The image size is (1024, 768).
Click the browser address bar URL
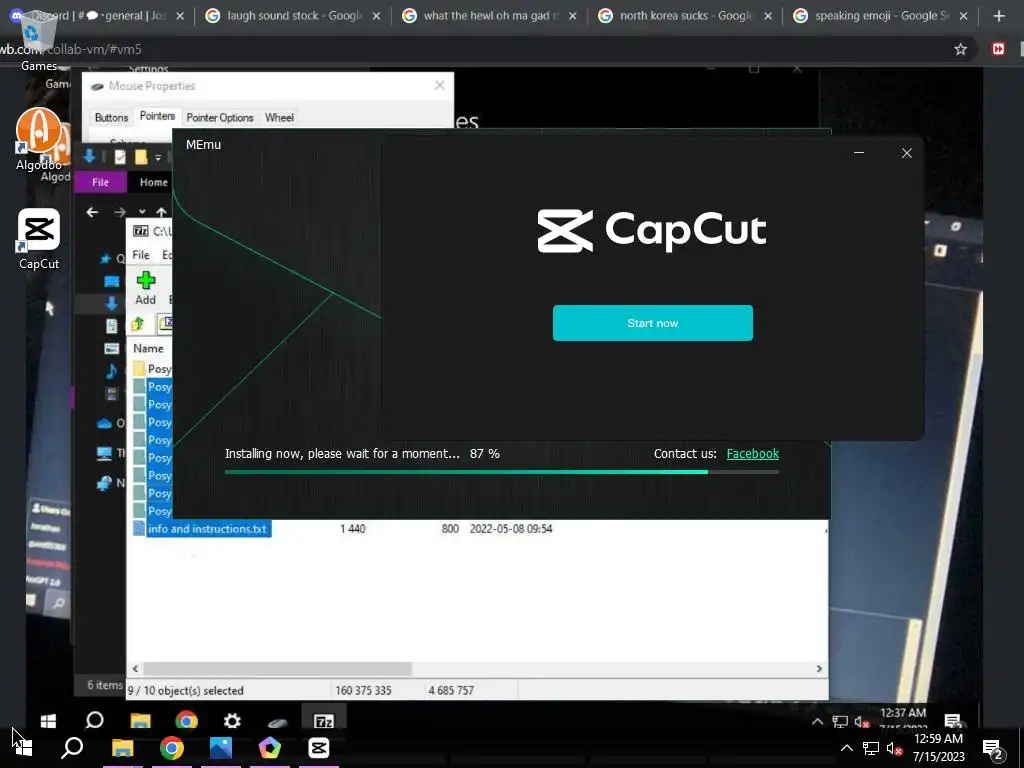[71, 49]
